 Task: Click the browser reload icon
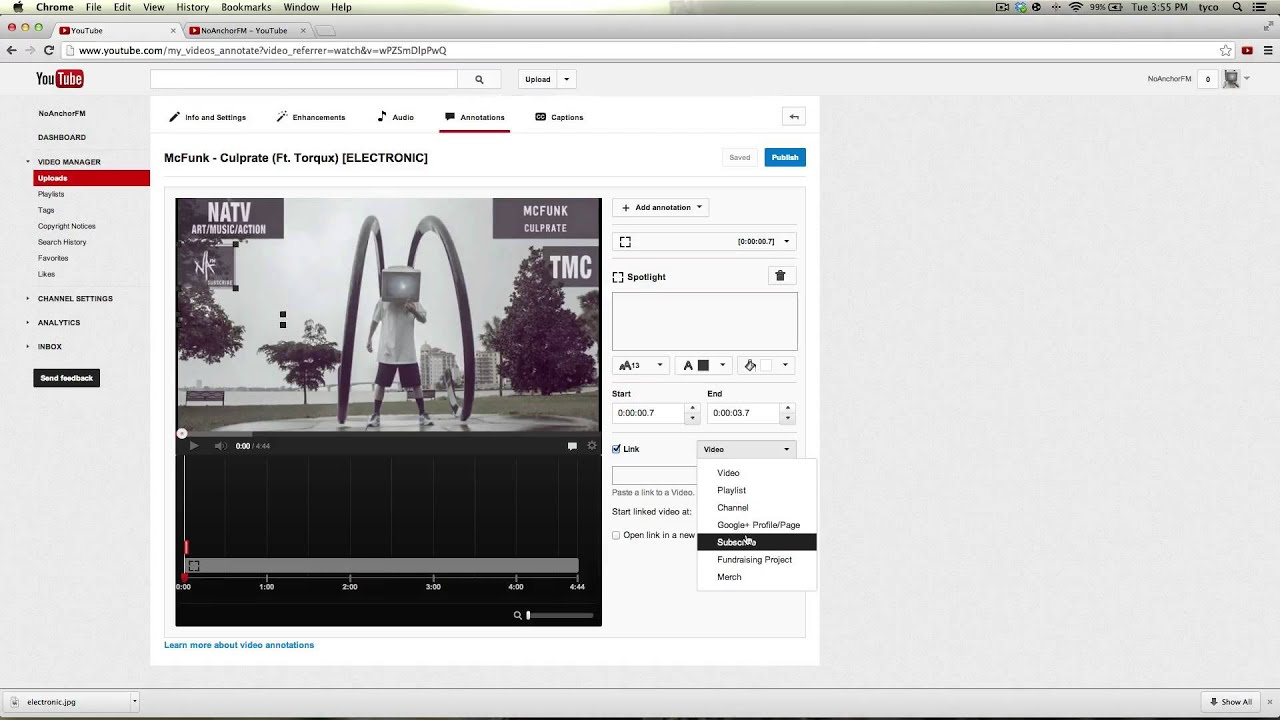48,50
